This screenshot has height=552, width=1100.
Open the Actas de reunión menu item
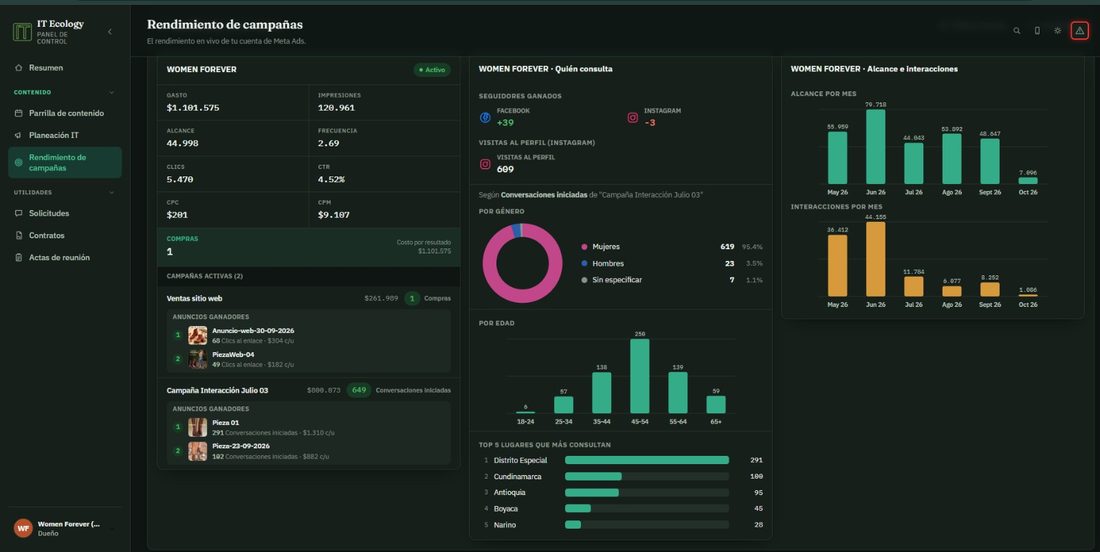[65, 257]
